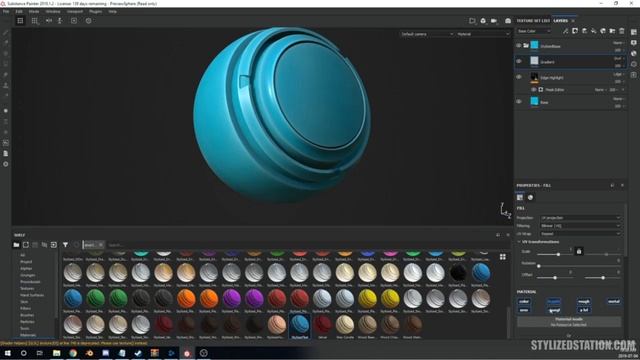This screenshot has height=360, width=640.
Task: Select the highlighted blue material thumbnail in shelf
Action: [x=300, y=325]
